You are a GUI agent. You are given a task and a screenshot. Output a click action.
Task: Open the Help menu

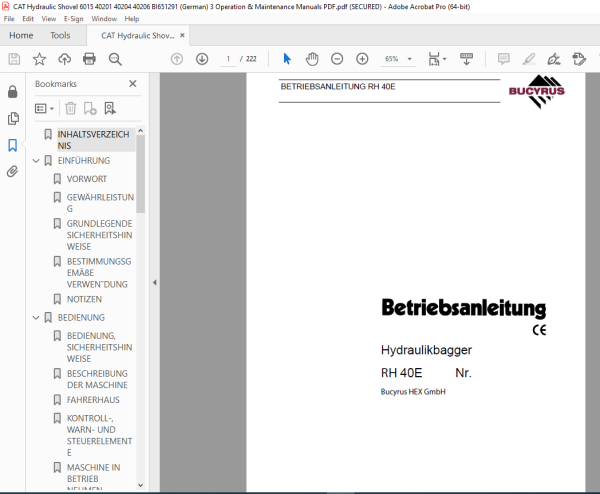coord(132,19)
